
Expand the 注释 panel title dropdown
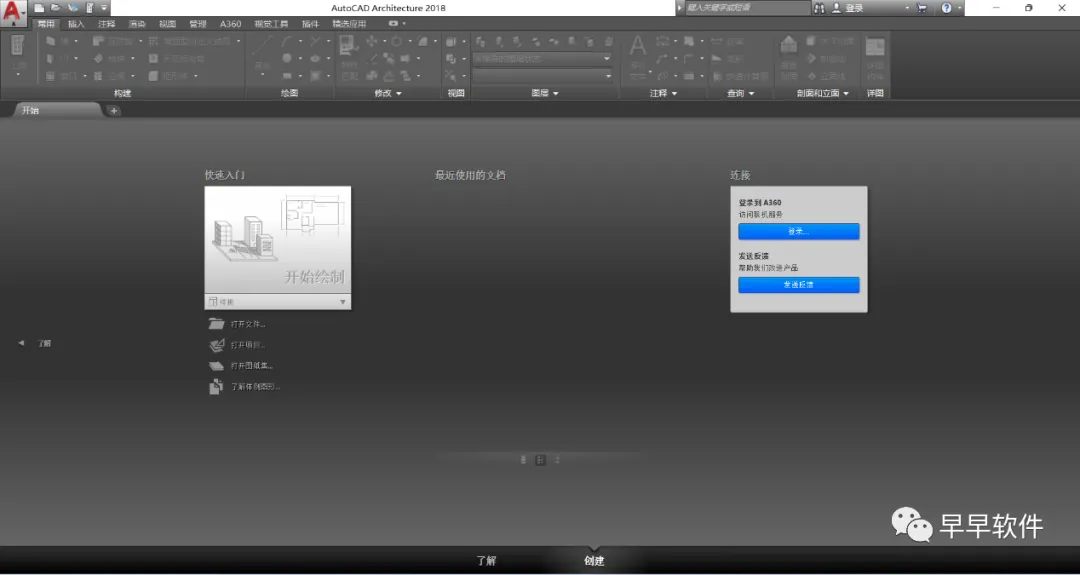click(663, 93)
